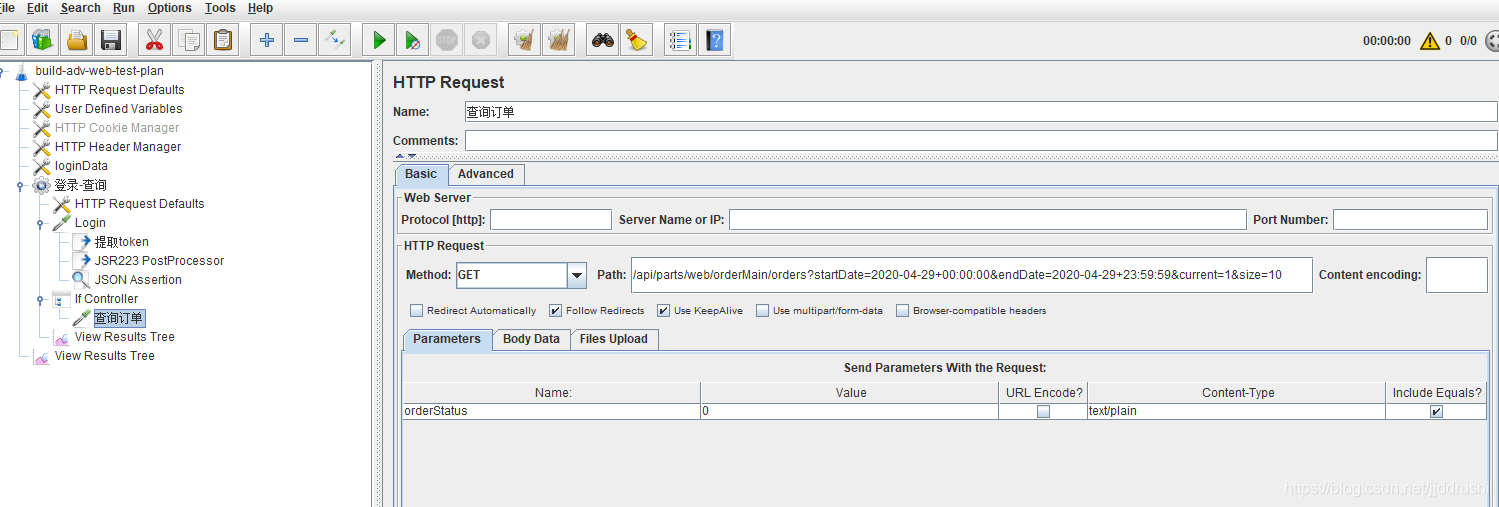Click the blue minus Remove icon
Screen dimensions: 1499x507
300,40
